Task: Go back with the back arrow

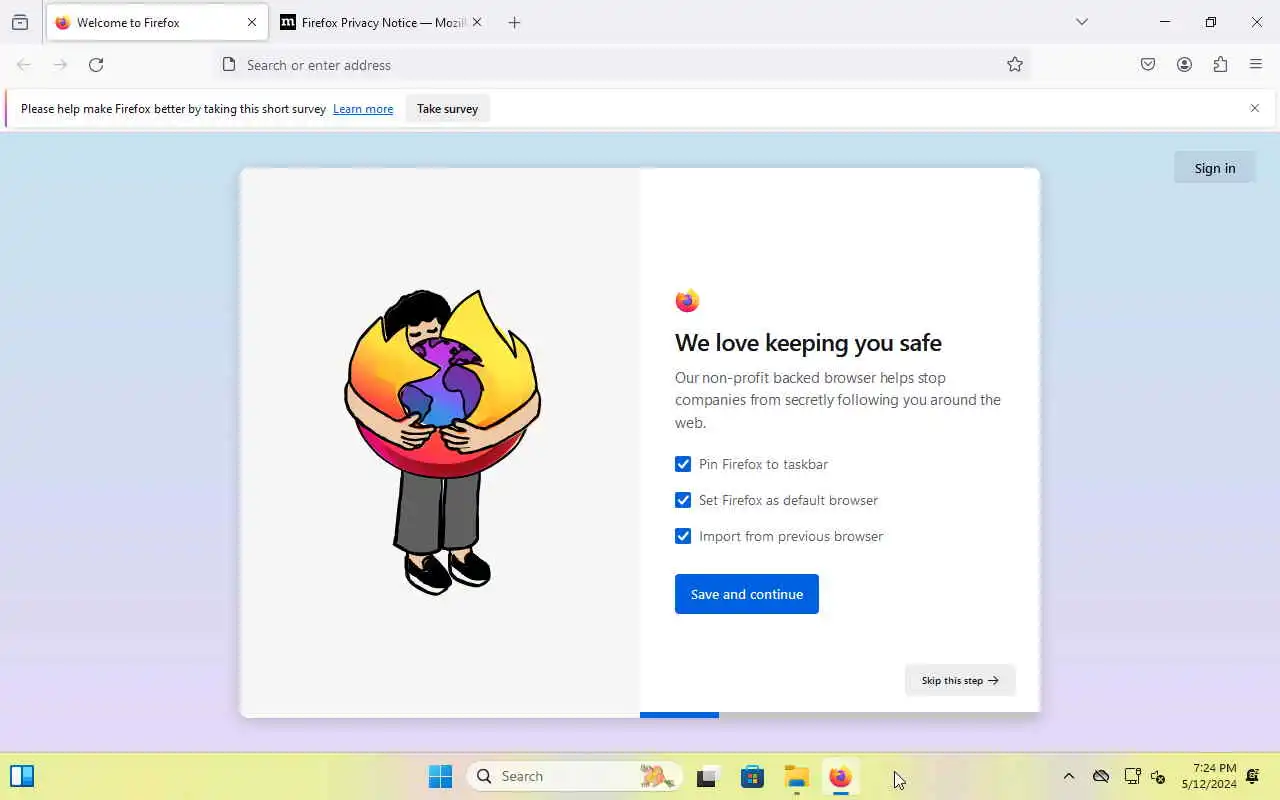Action: click(24, 65)
